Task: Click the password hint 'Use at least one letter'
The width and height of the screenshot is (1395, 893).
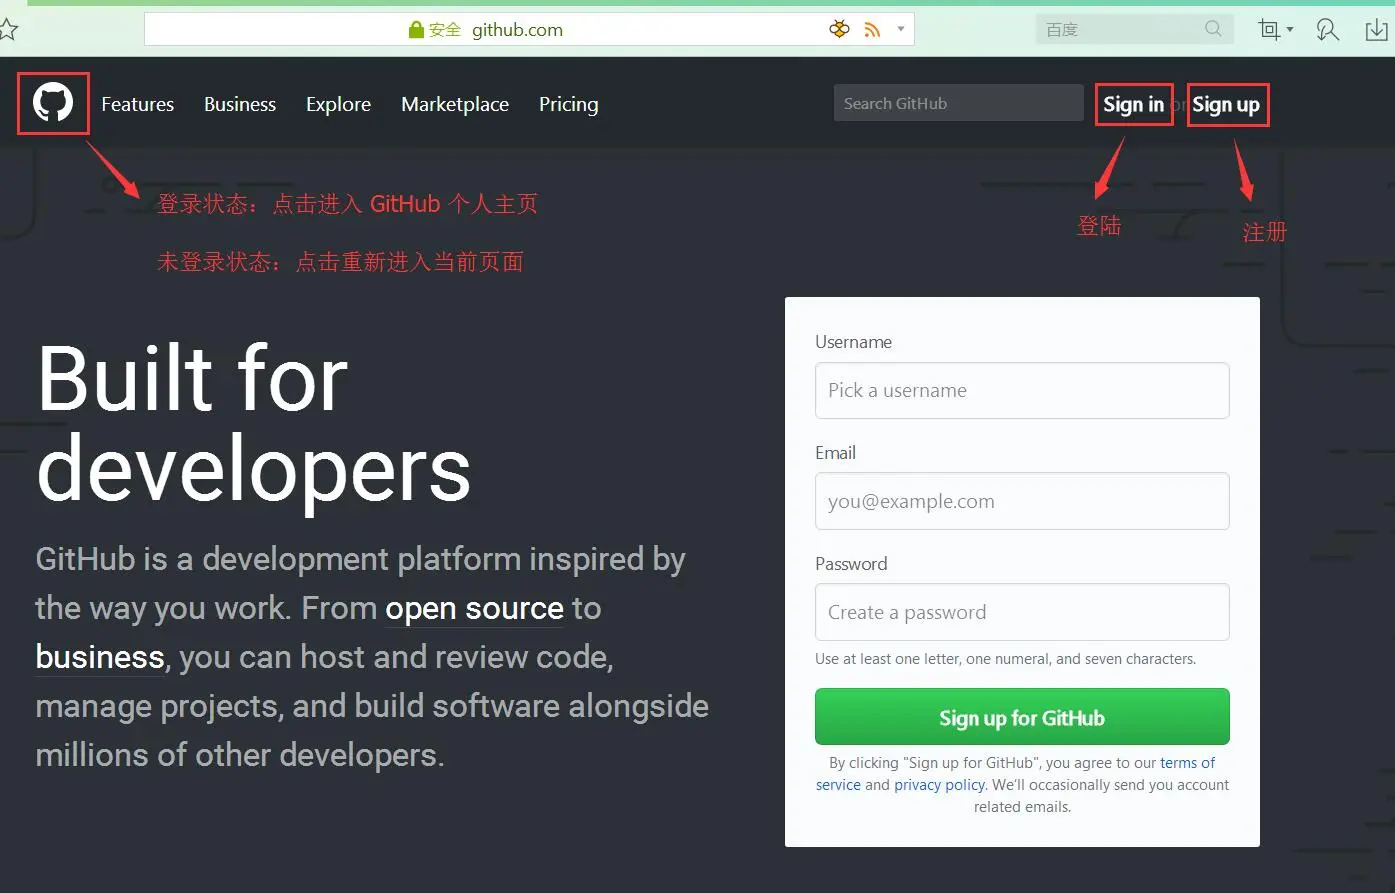Action: click(1005, 659)
